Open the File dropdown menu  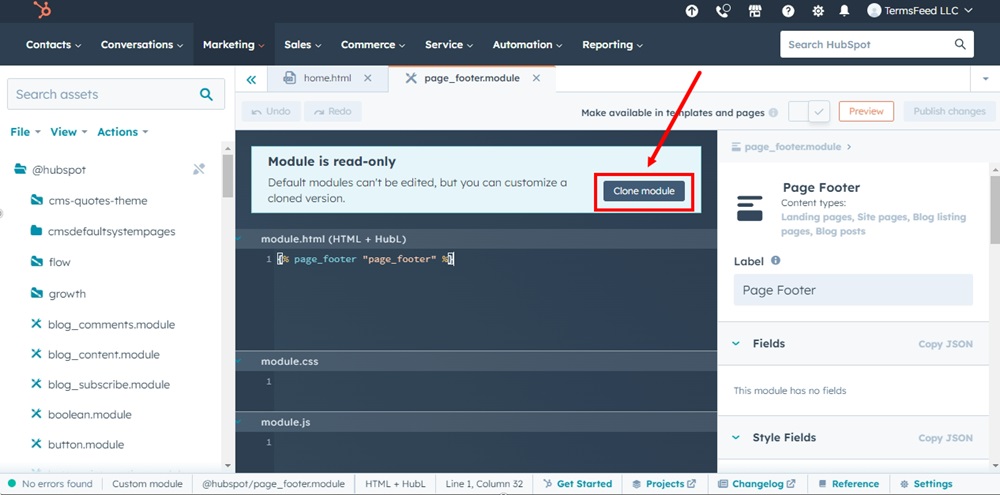coord(26,132)
